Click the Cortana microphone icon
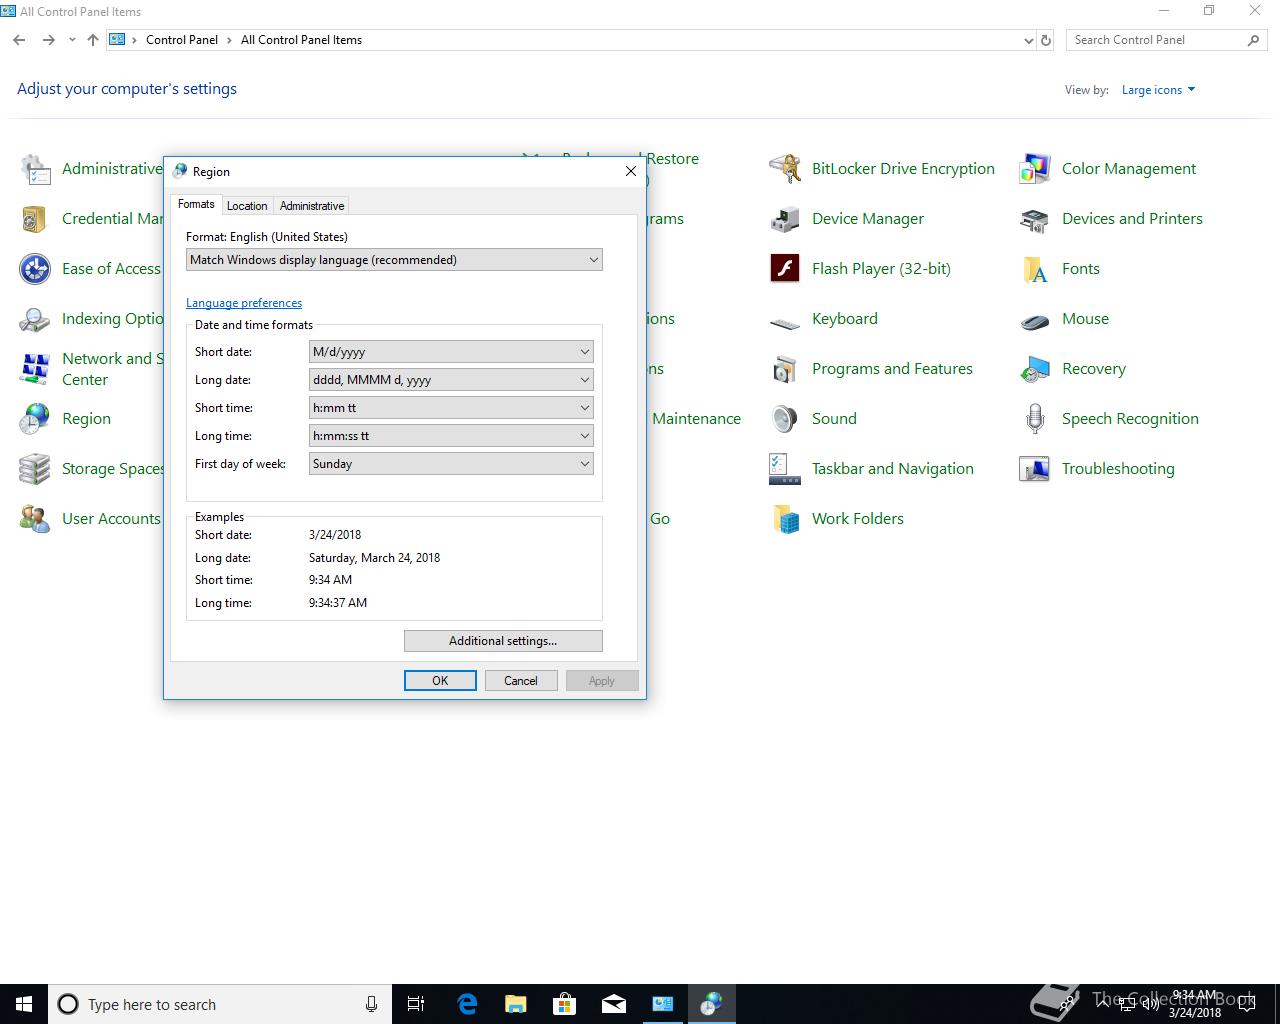The width and height of the screenshot is (1280, 1024). [x=371, y=1004]
